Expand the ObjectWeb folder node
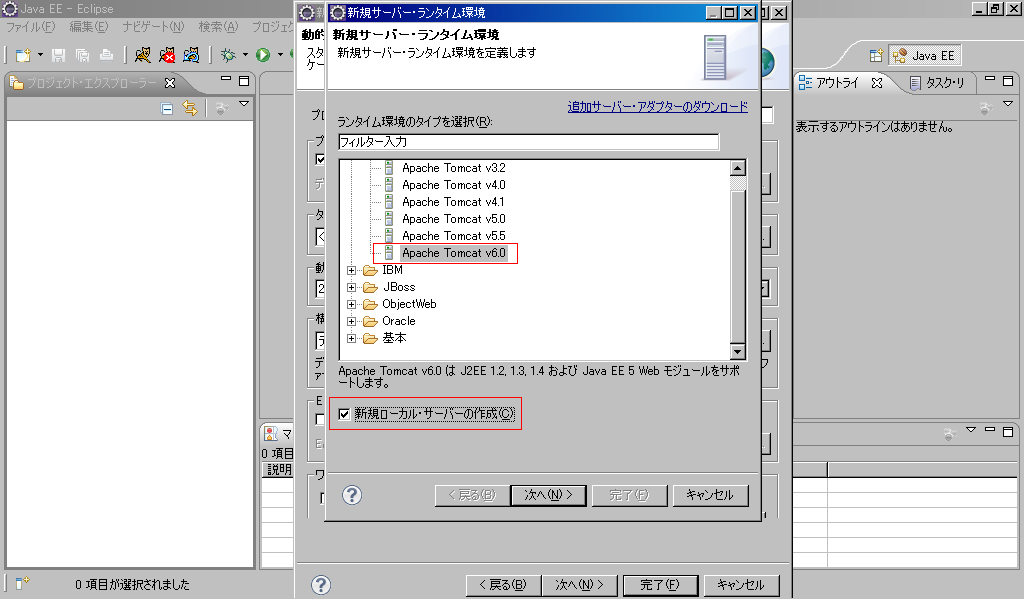The width and height of the screenshot is (1024, 600). coord(351,304)
